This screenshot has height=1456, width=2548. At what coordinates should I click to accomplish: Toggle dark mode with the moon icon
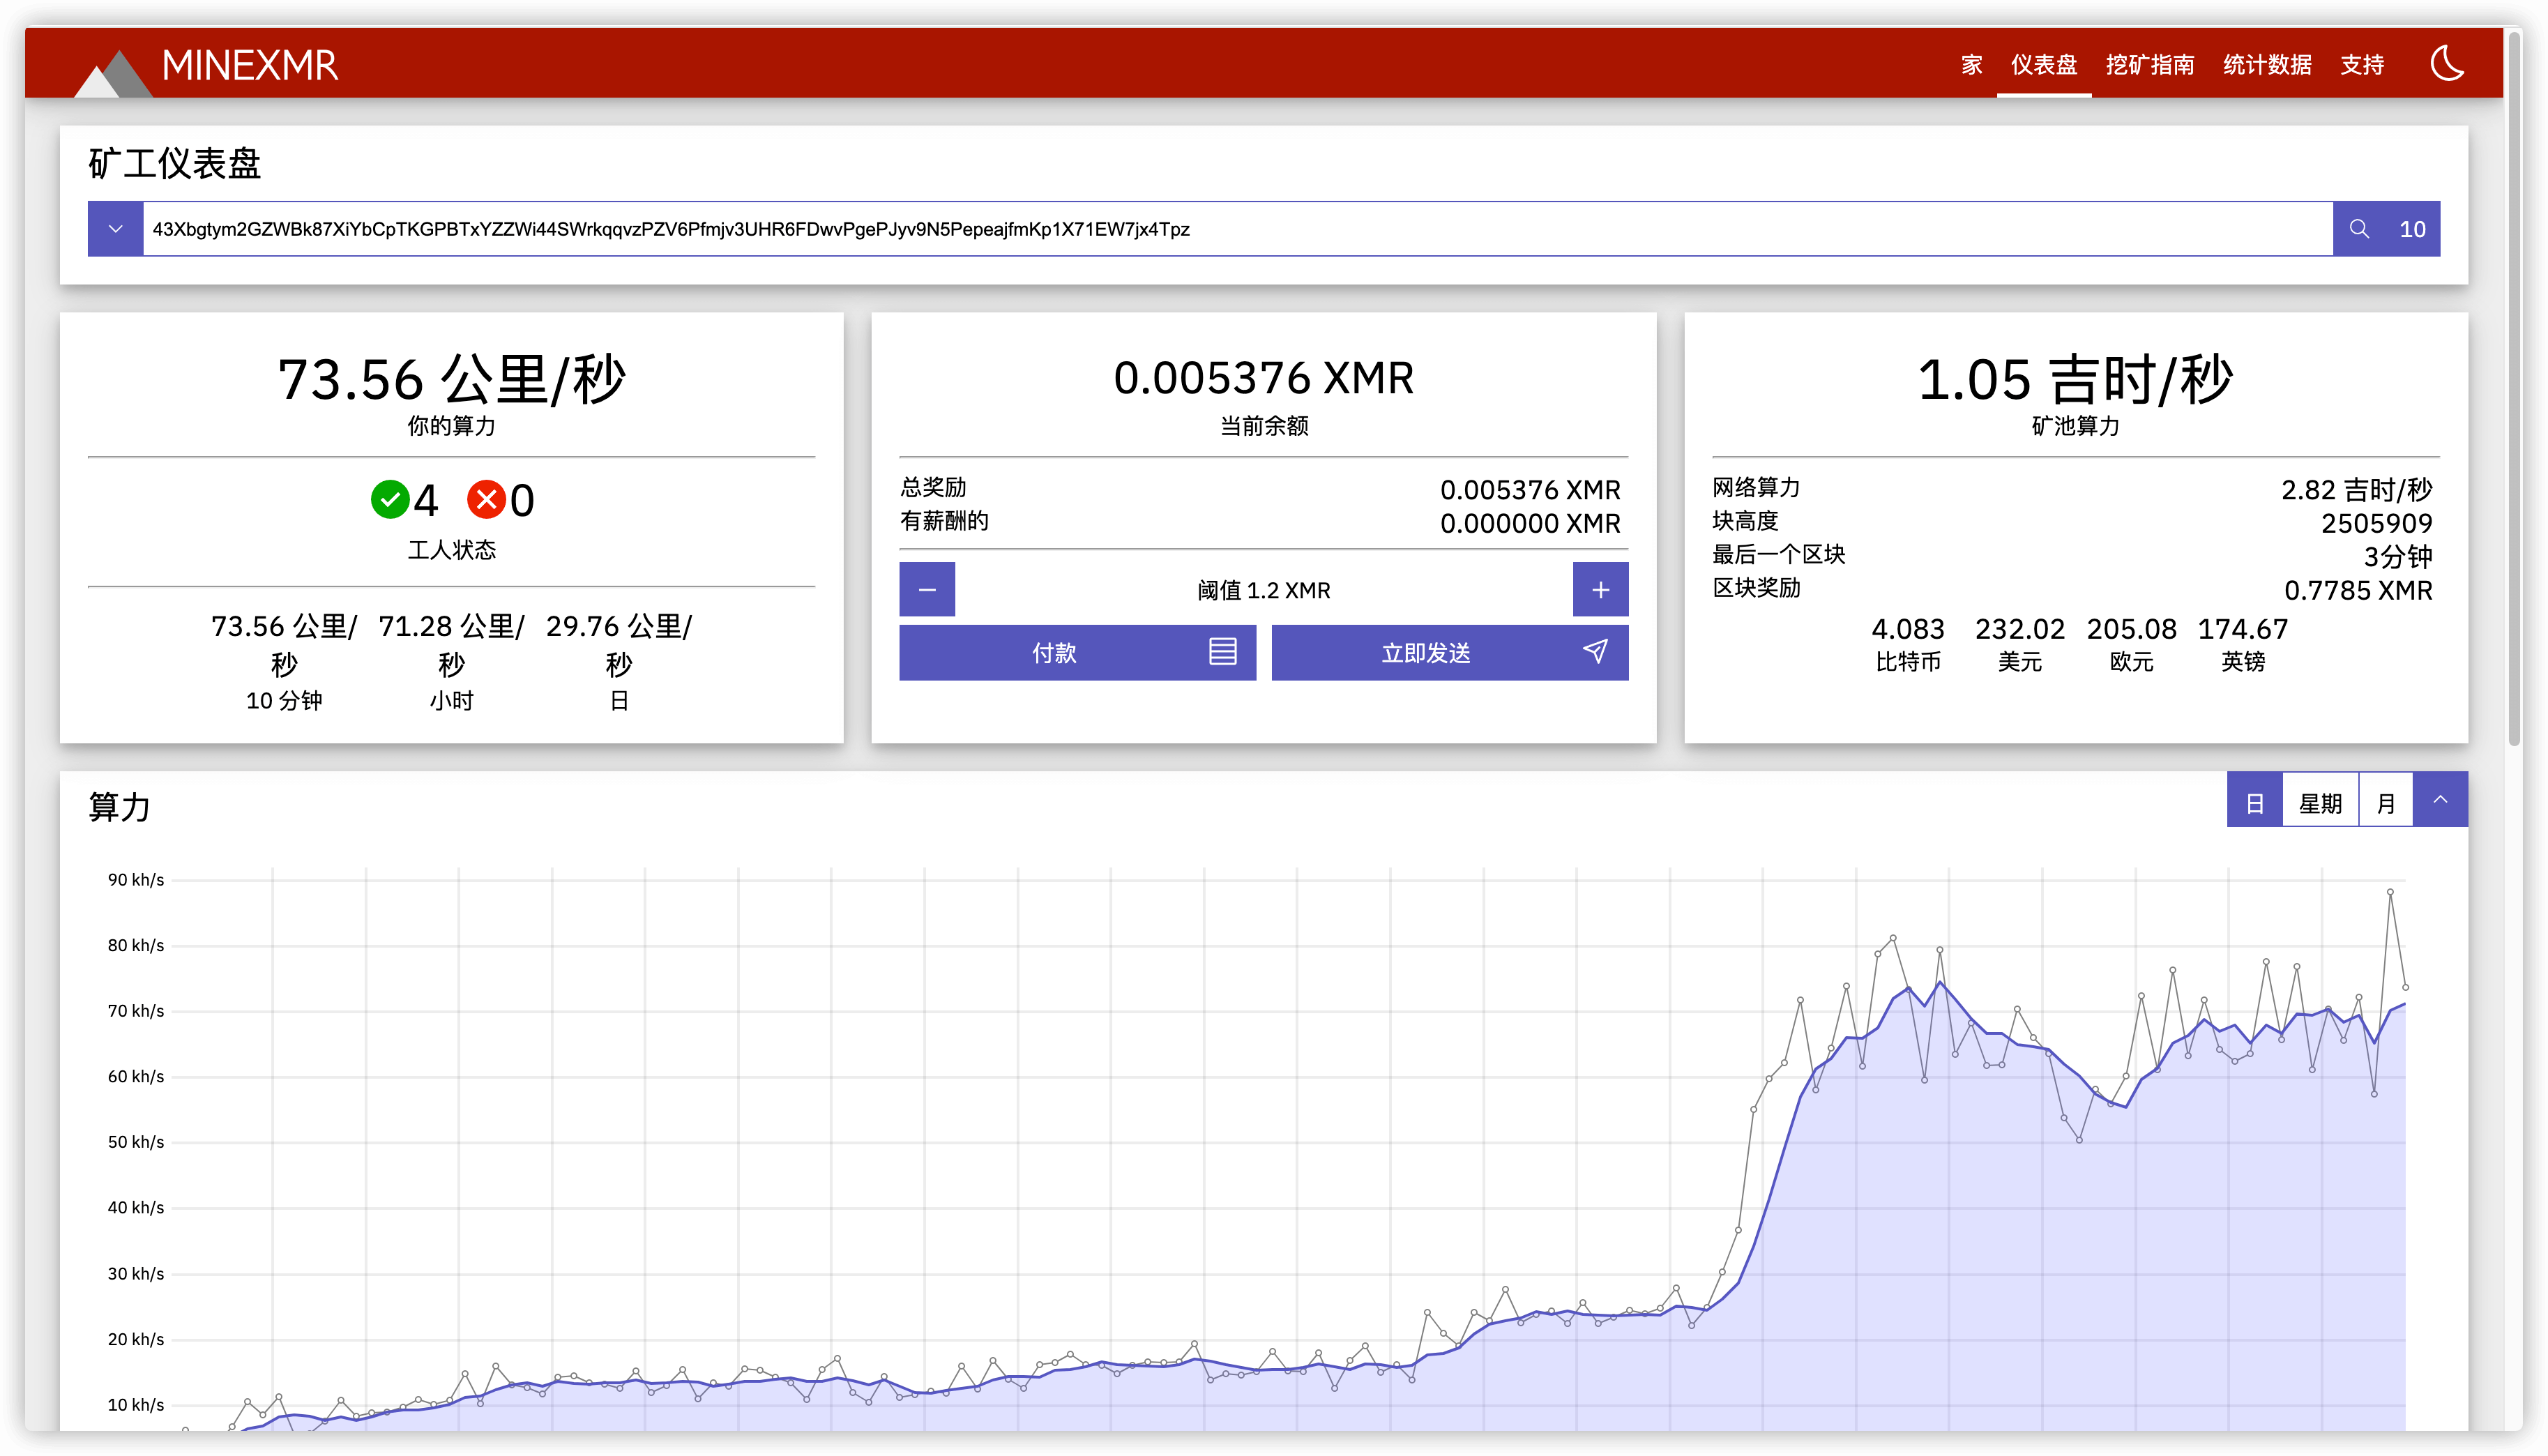click(2446, 64)
